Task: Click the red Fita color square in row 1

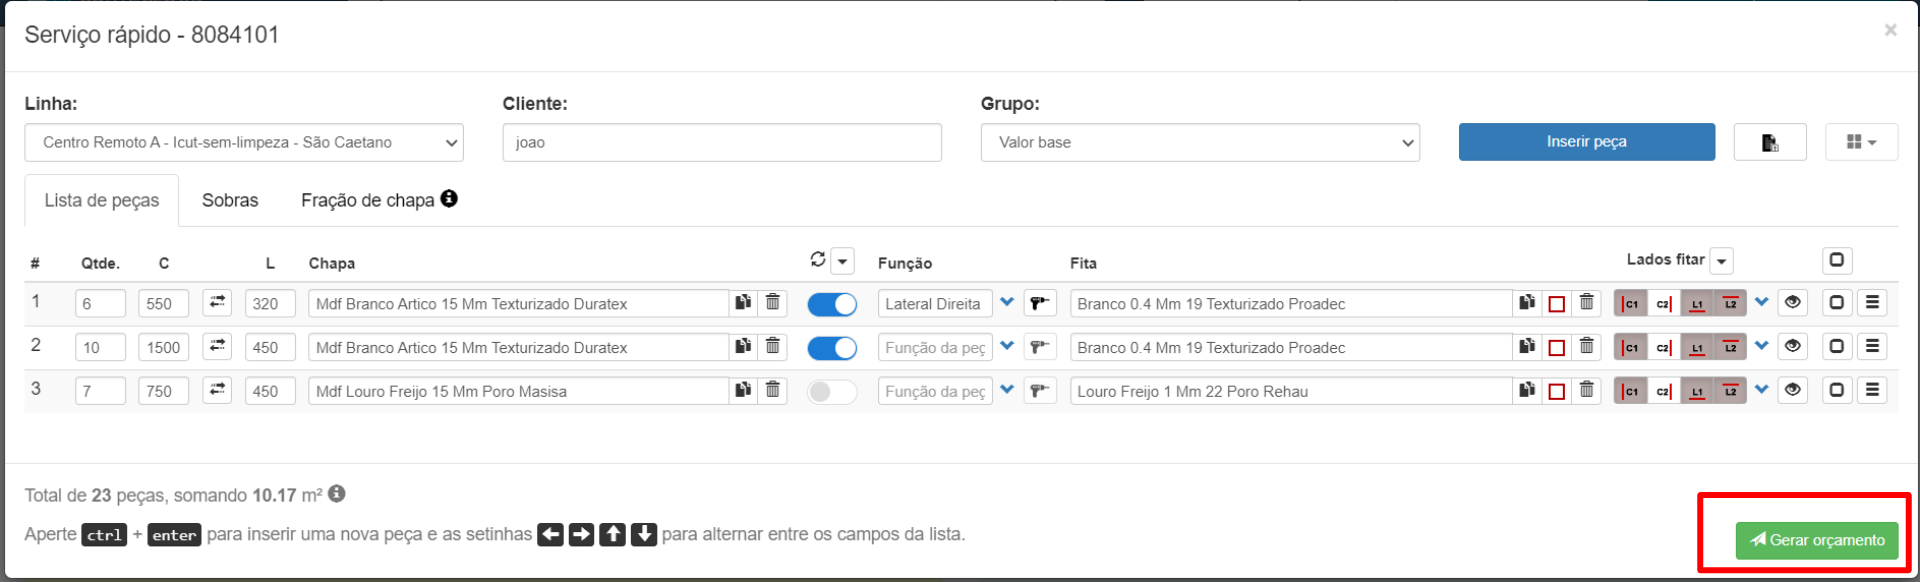Action: click(x=1557, y=304)
